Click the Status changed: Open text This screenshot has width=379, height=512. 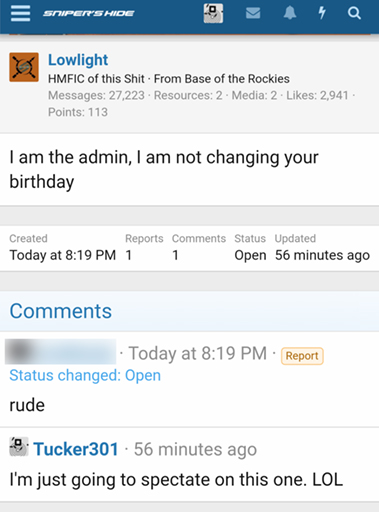[x=85, y=375]
